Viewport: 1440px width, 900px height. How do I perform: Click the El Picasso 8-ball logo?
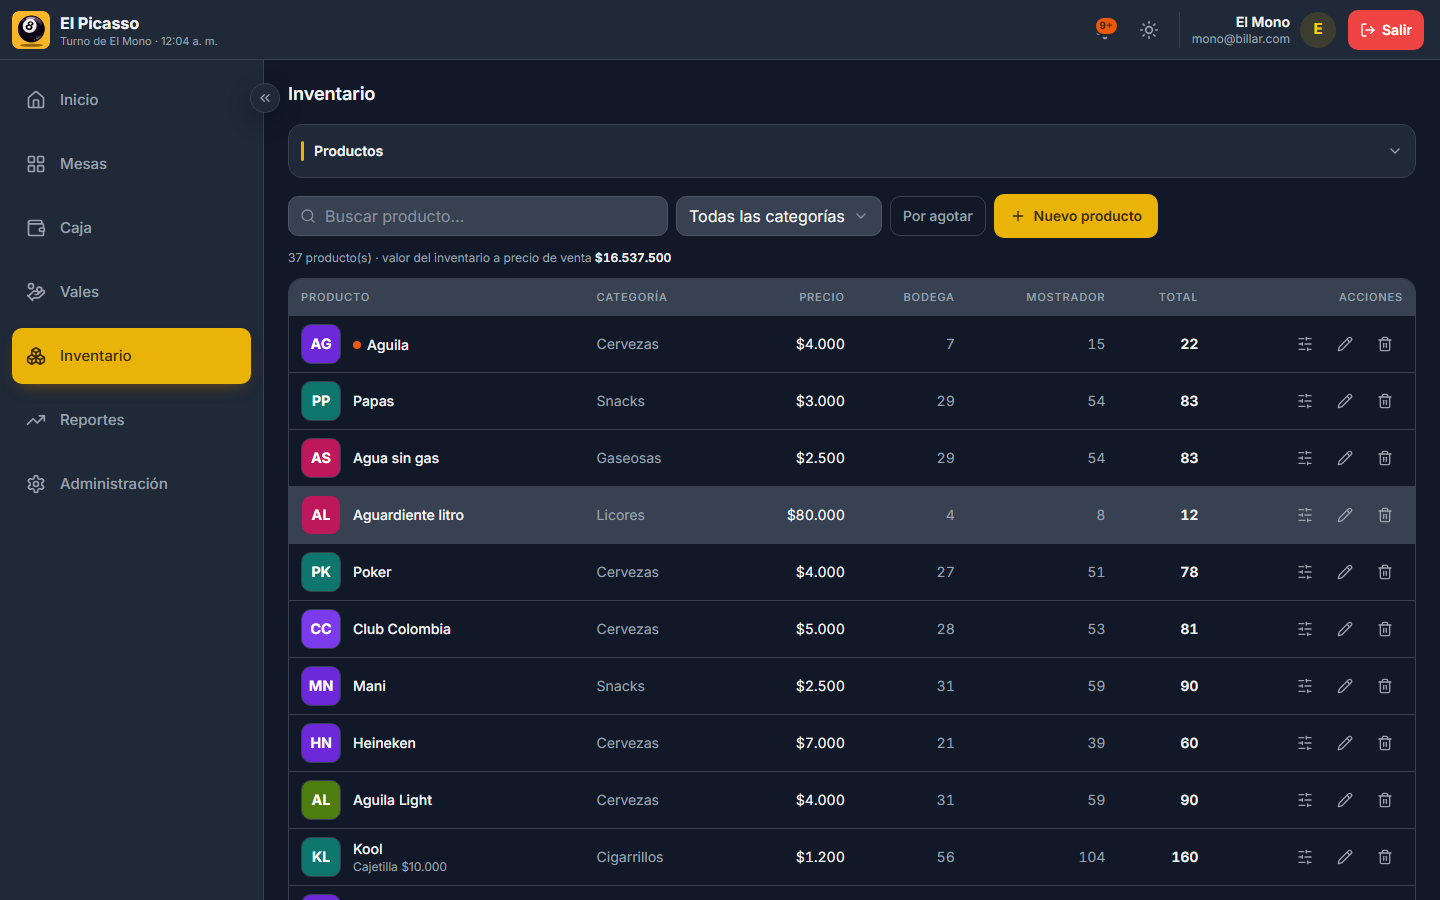31,30
